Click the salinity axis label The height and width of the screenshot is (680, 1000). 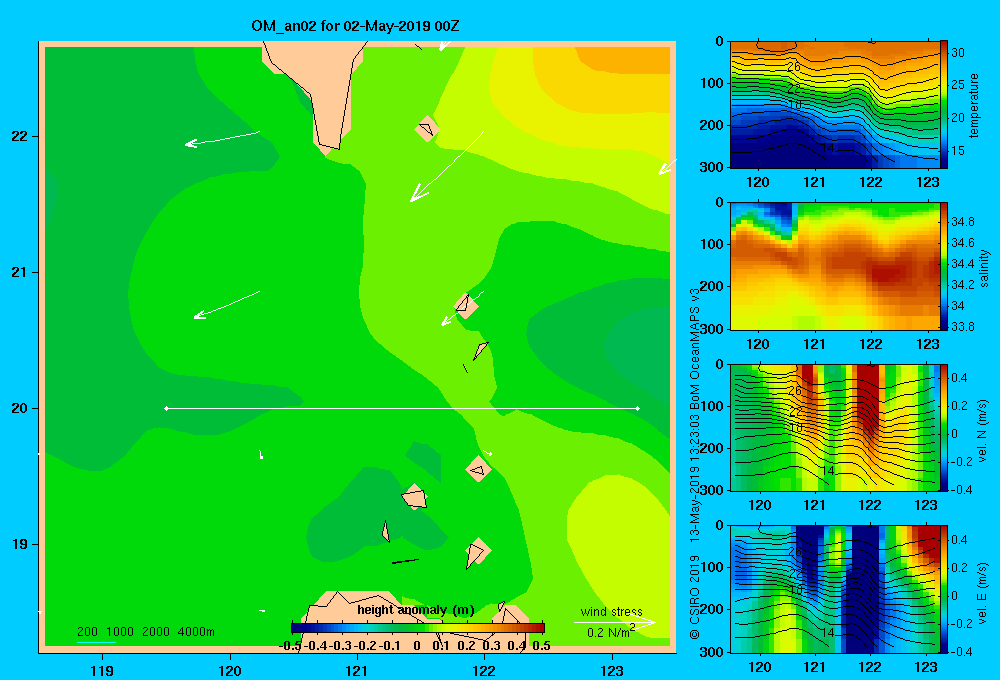coord(984,268)
